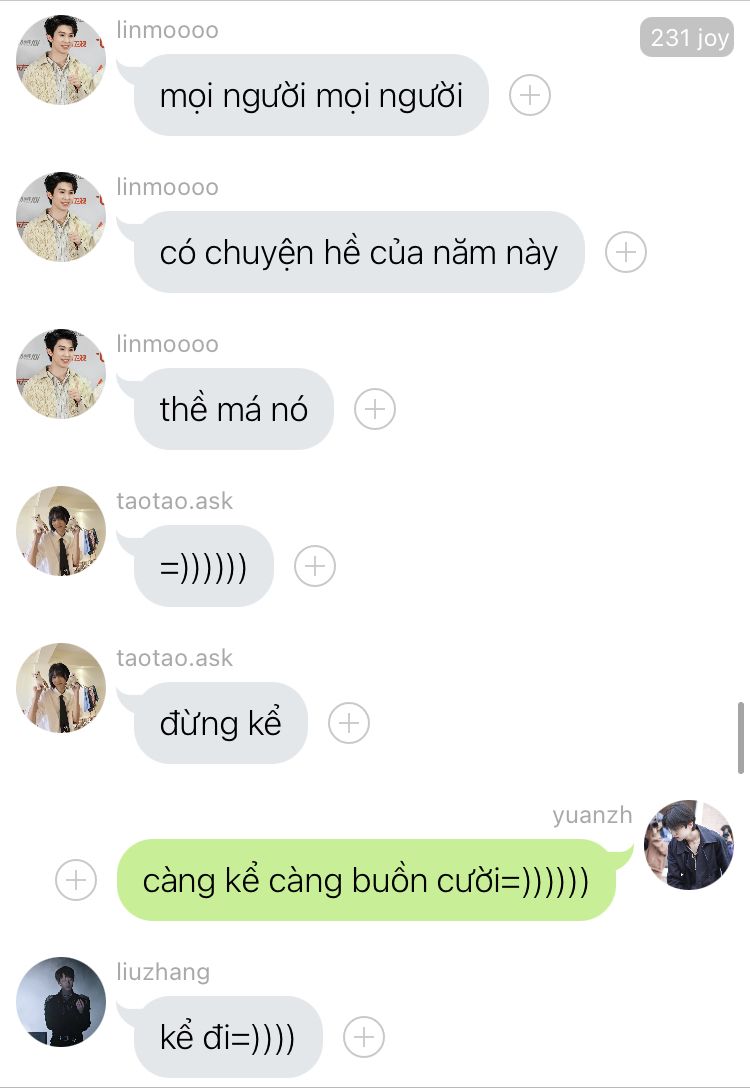Select the green "càng kể càng buồn cười" bubble
The height and width of the screenshot is (1089, 750).
[366, 880]
